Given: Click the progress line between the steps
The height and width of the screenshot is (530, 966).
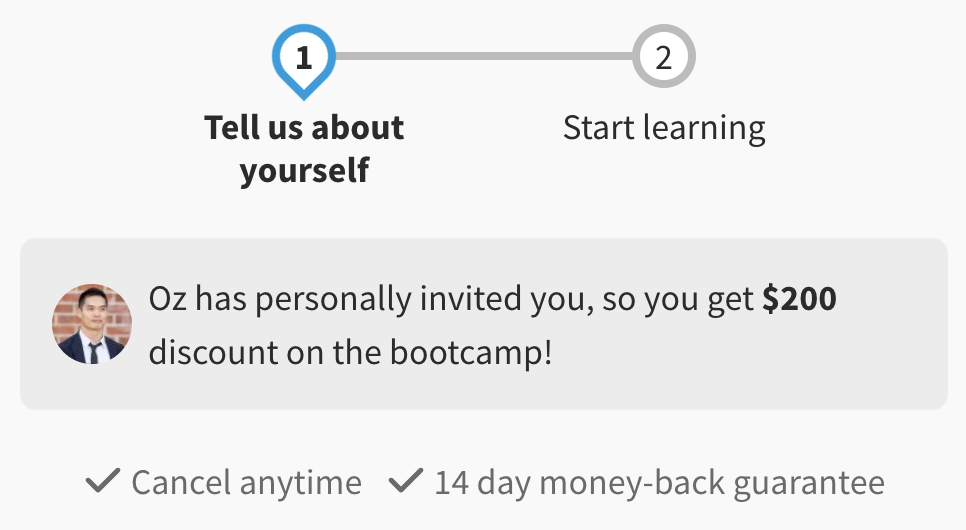Looking at the screenshot, I should 483,57.
